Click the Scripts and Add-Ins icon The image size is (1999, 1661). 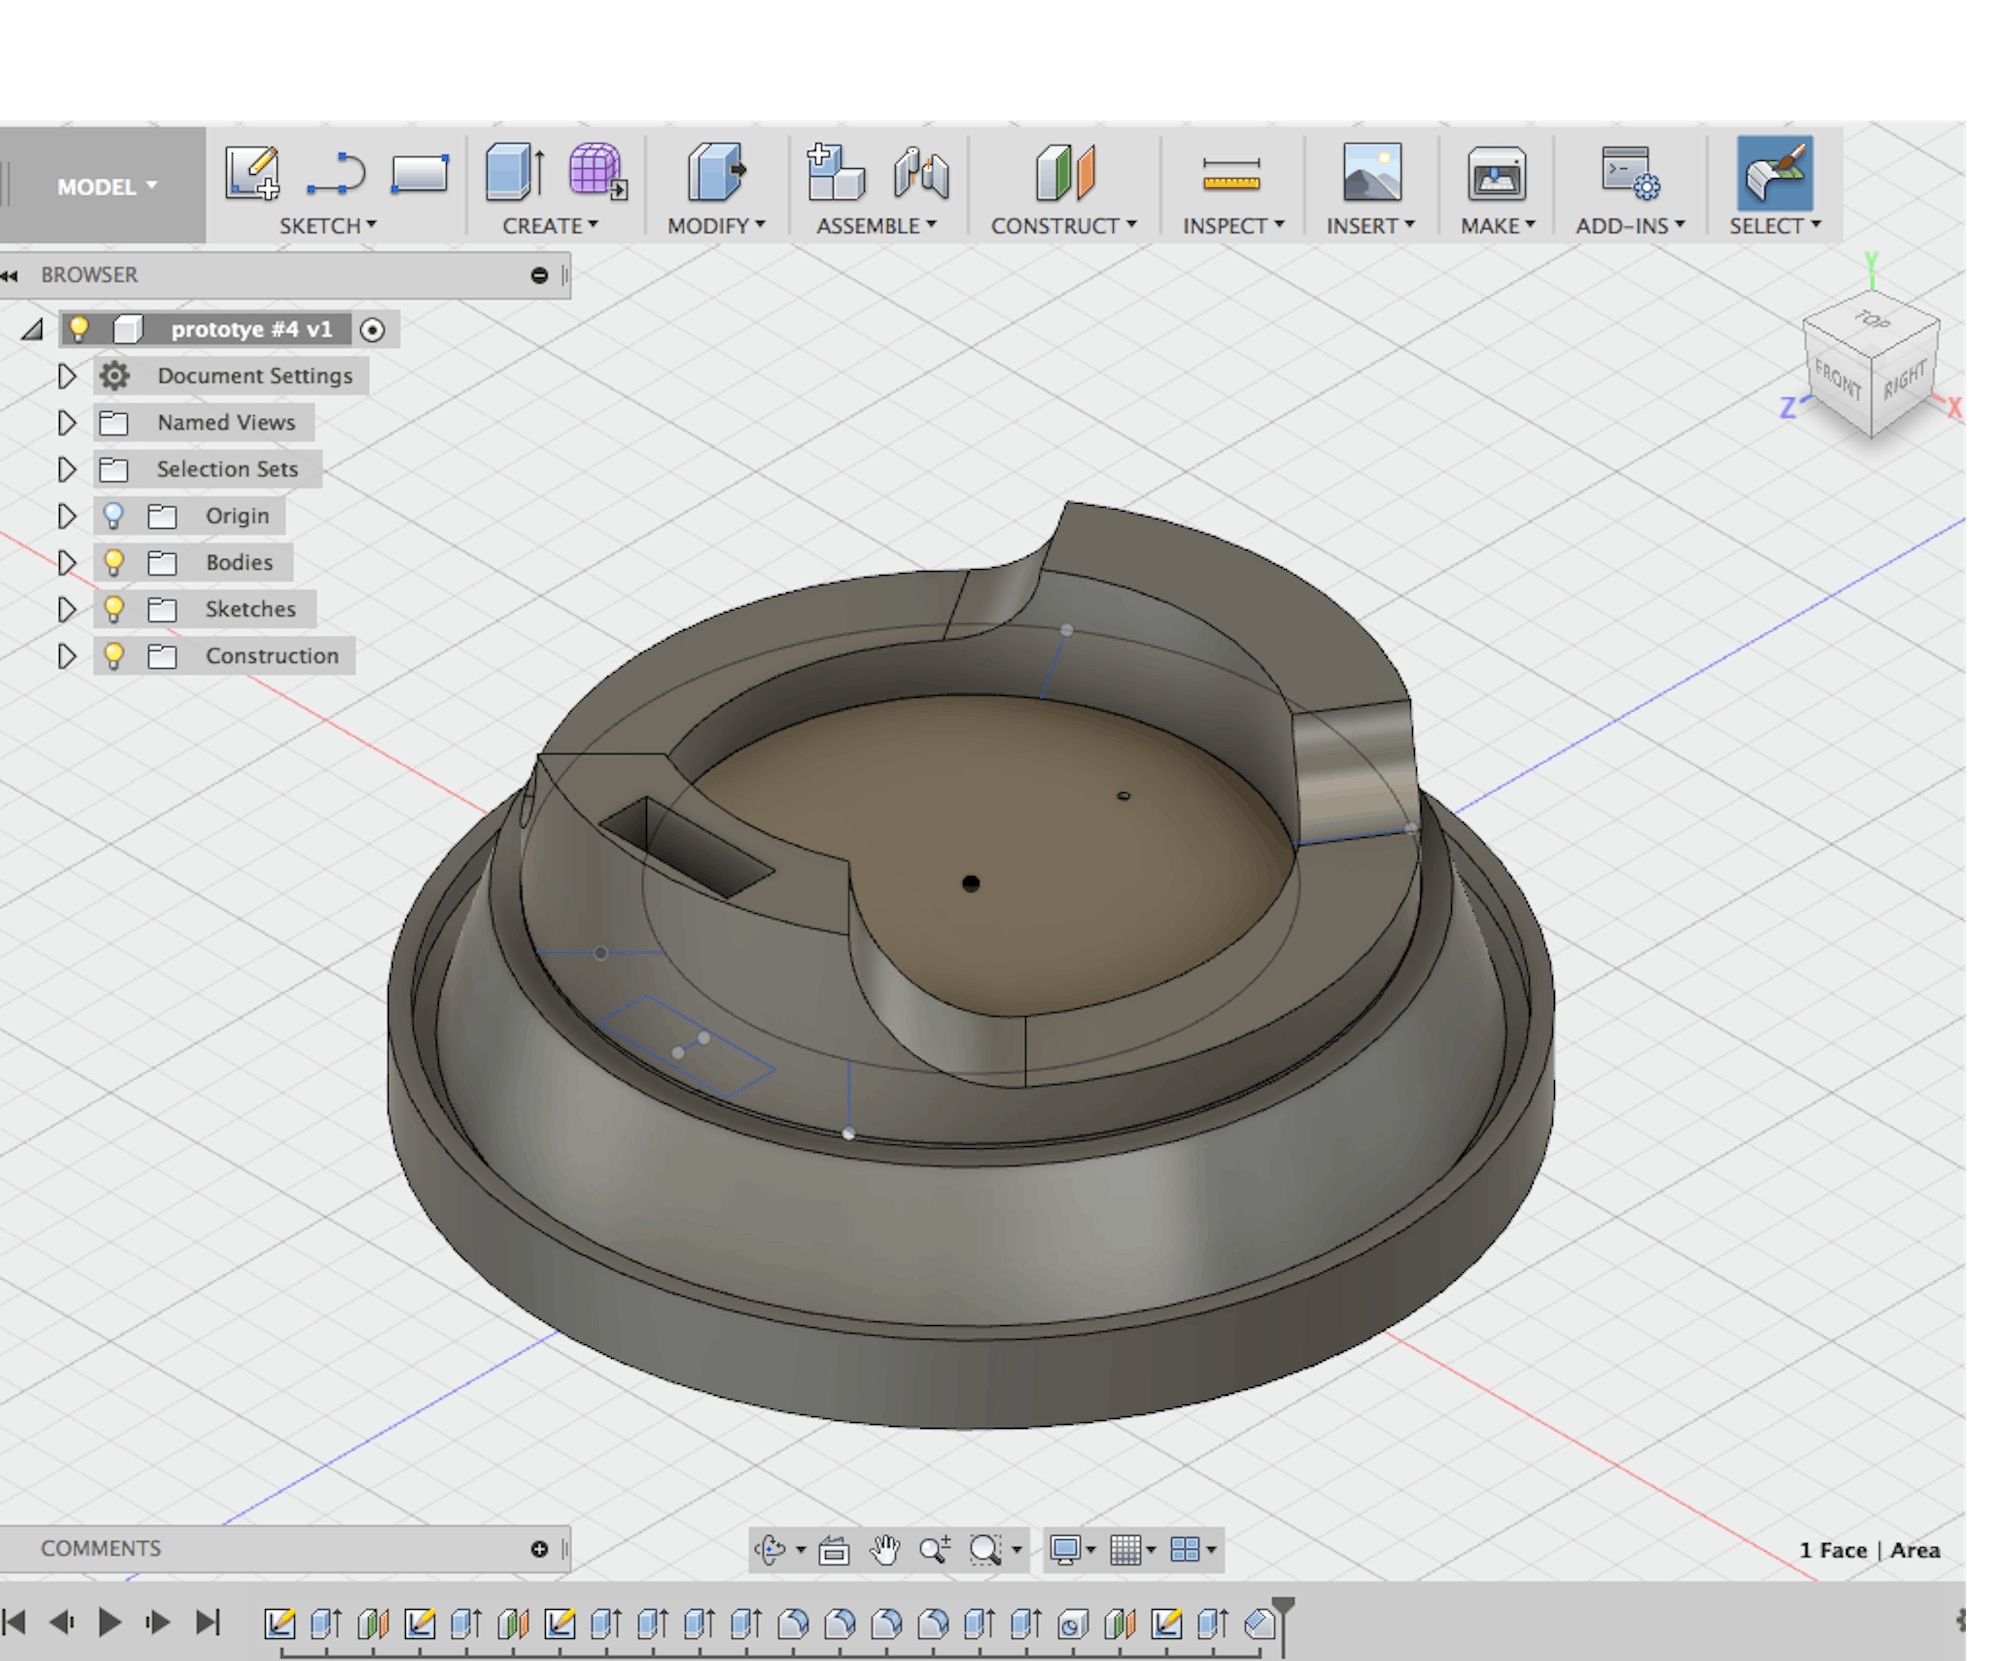1630,173
